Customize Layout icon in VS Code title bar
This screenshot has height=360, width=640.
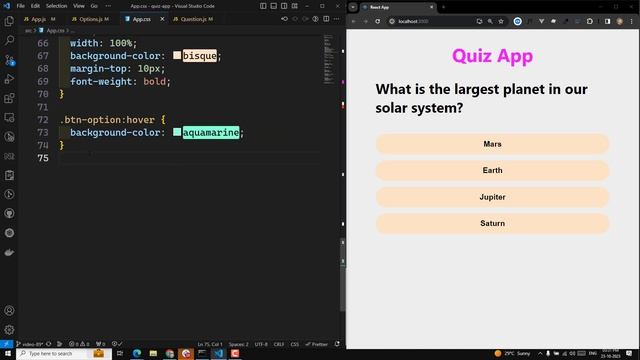point(294,6)
